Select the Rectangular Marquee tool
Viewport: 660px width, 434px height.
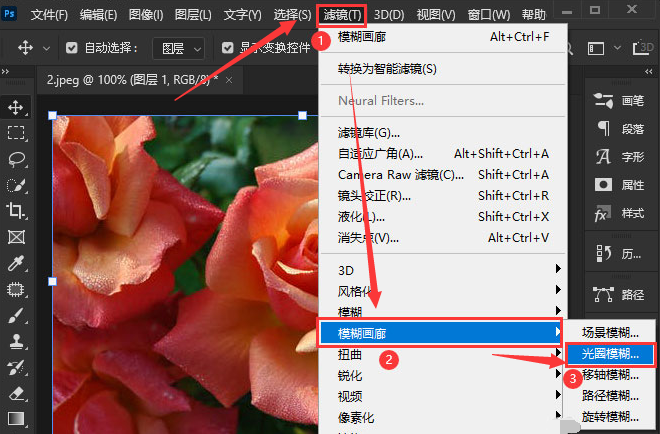pyautogui.click(x=16, y=133)
